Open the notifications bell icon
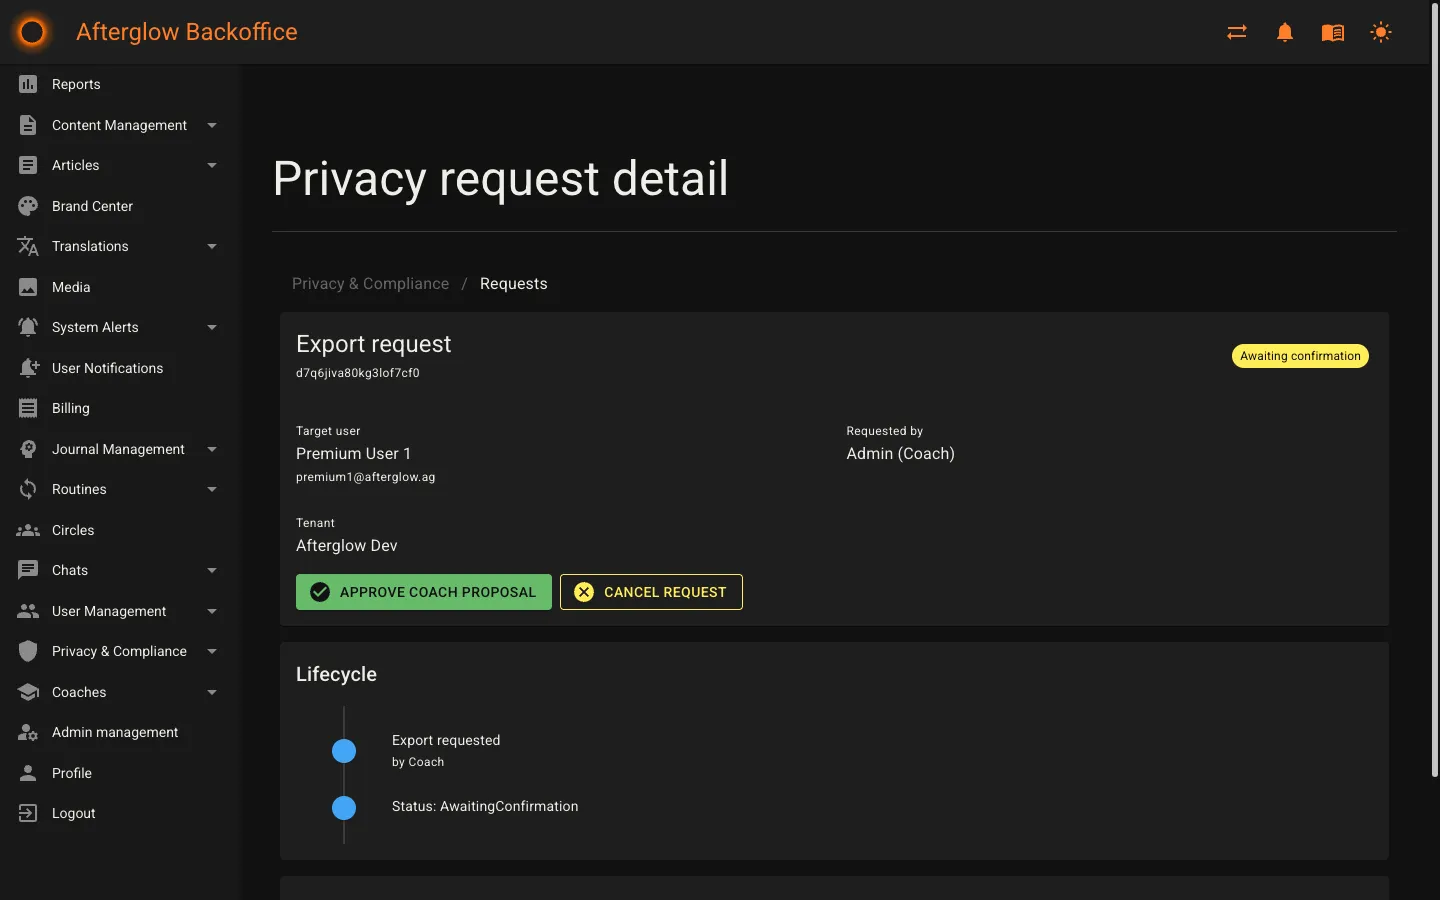Screen dimensions: 1440x900 (x=1285, y=32)
